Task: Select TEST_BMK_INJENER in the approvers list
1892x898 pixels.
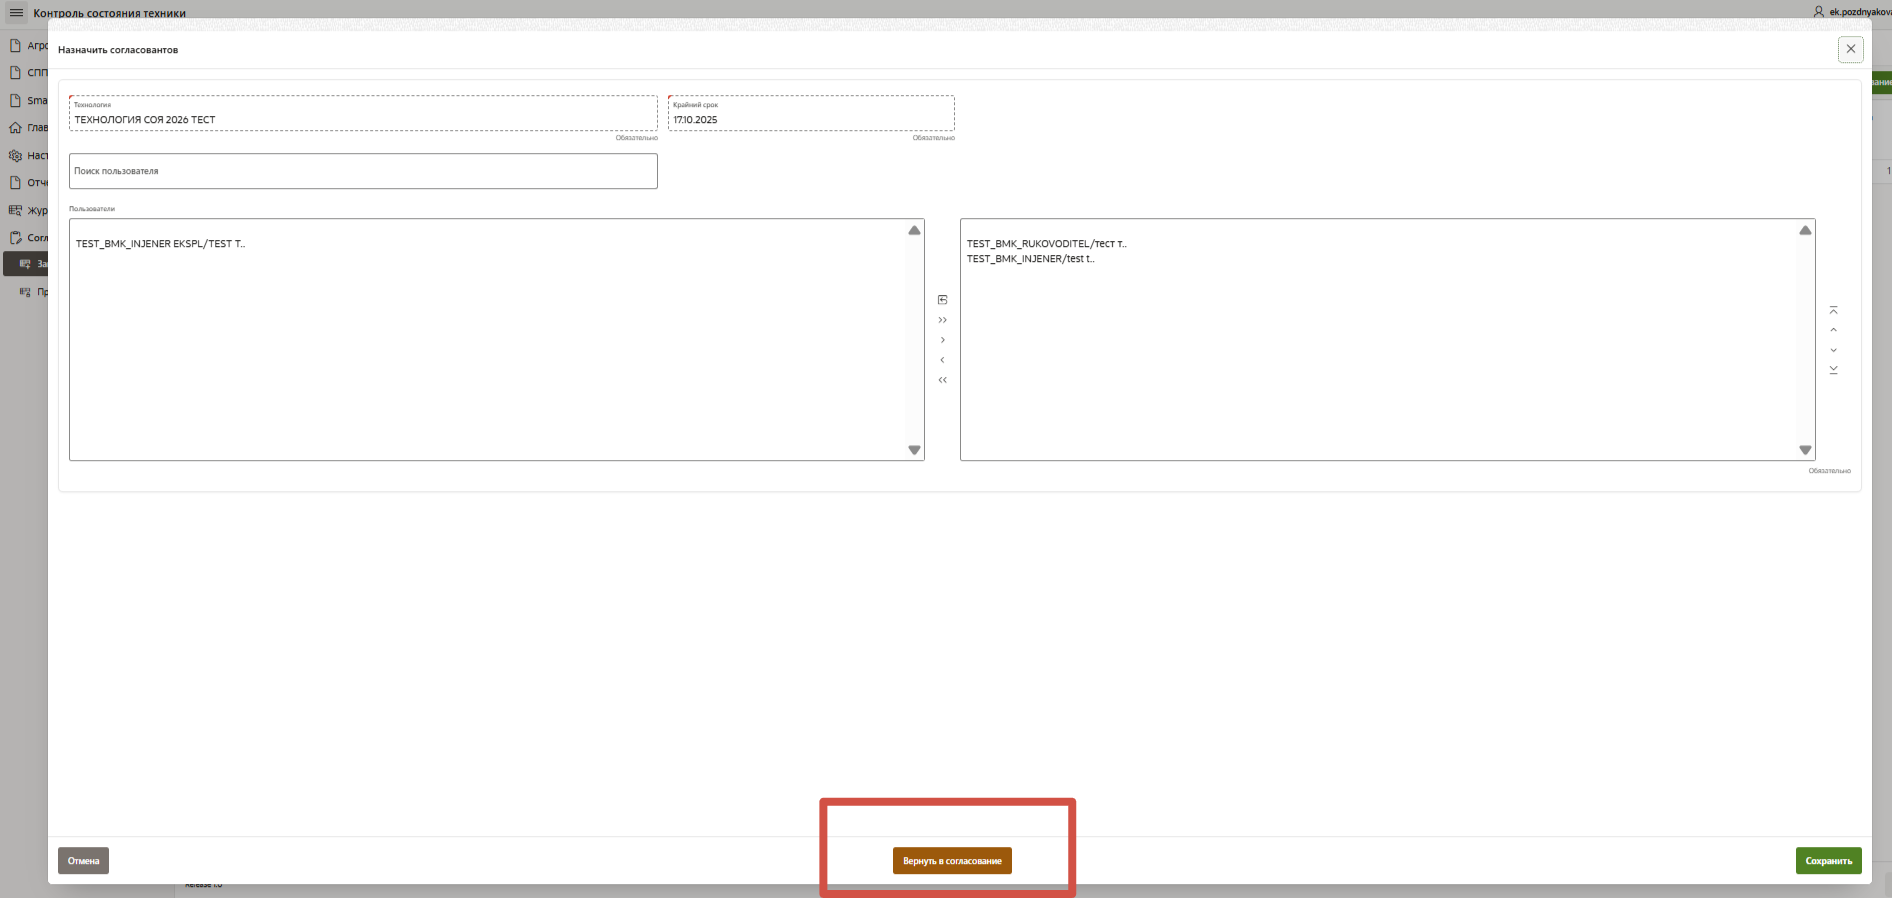Action: coord(1030,259)
